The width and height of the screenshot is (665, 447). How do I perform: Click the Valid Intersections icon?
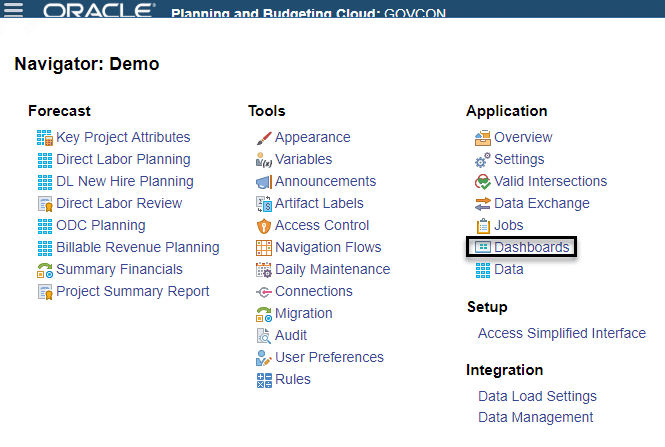click(483, 182)
